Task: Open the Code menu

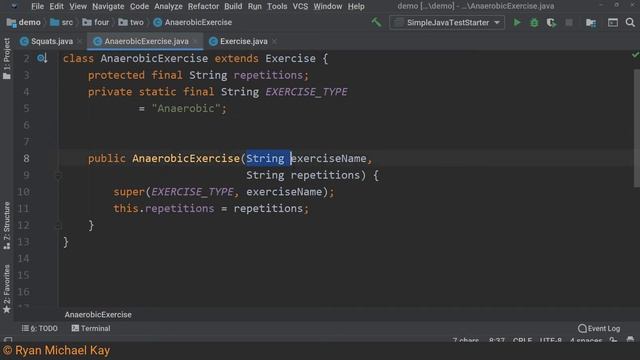Action: click(139, 6)
